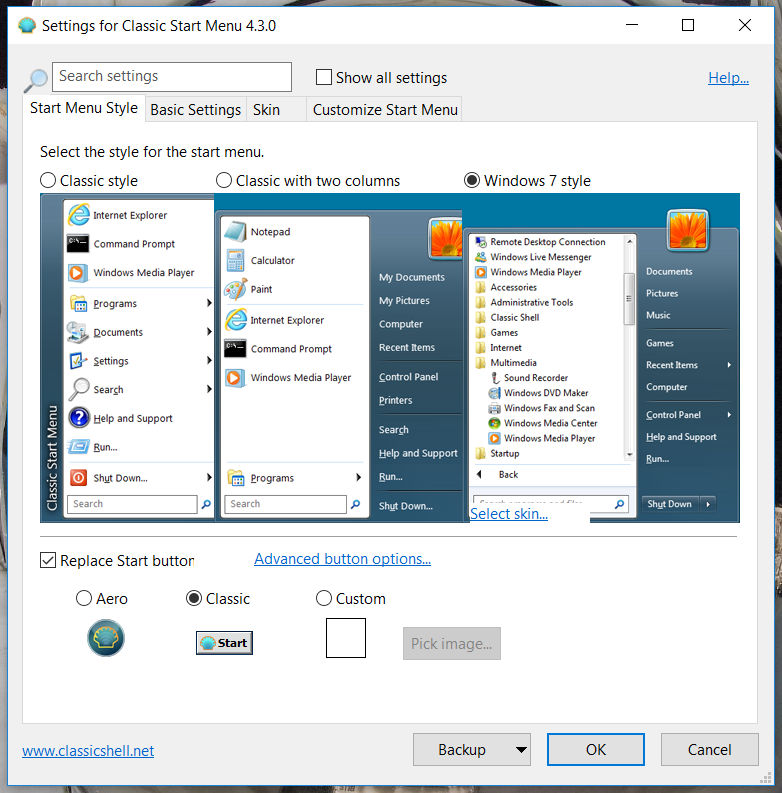782x793 pixels.
Task: Open Advanced button options link
Action: click(342, 559)
